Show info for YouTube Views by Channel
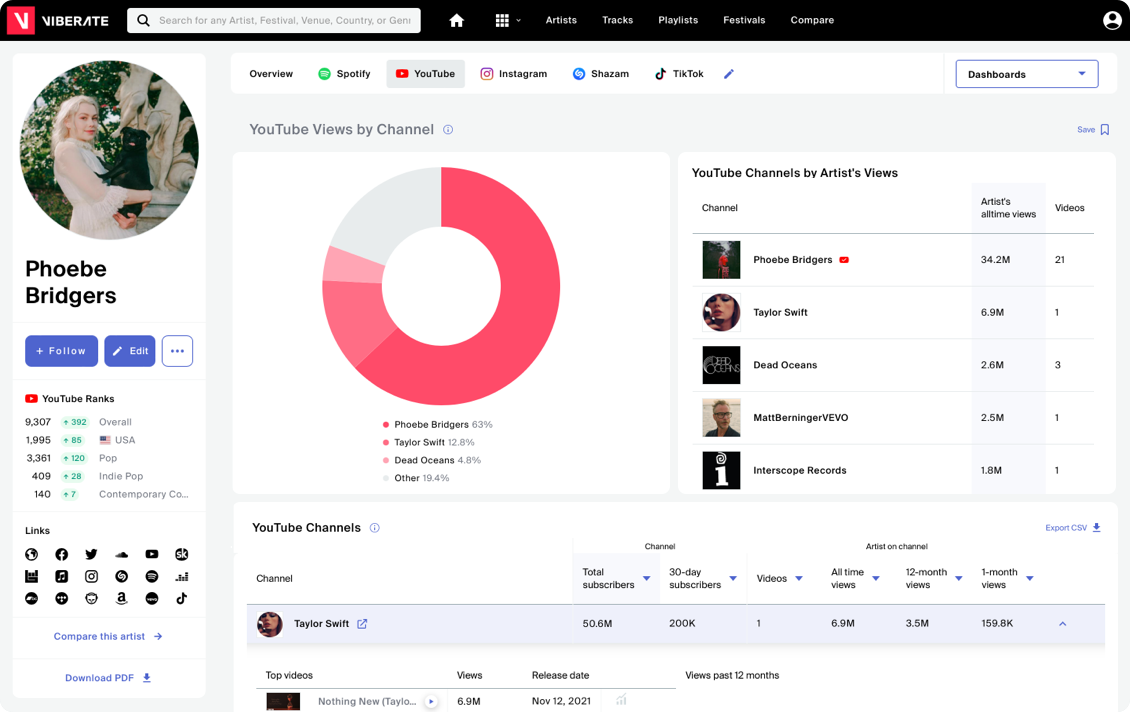 (448, 130)
